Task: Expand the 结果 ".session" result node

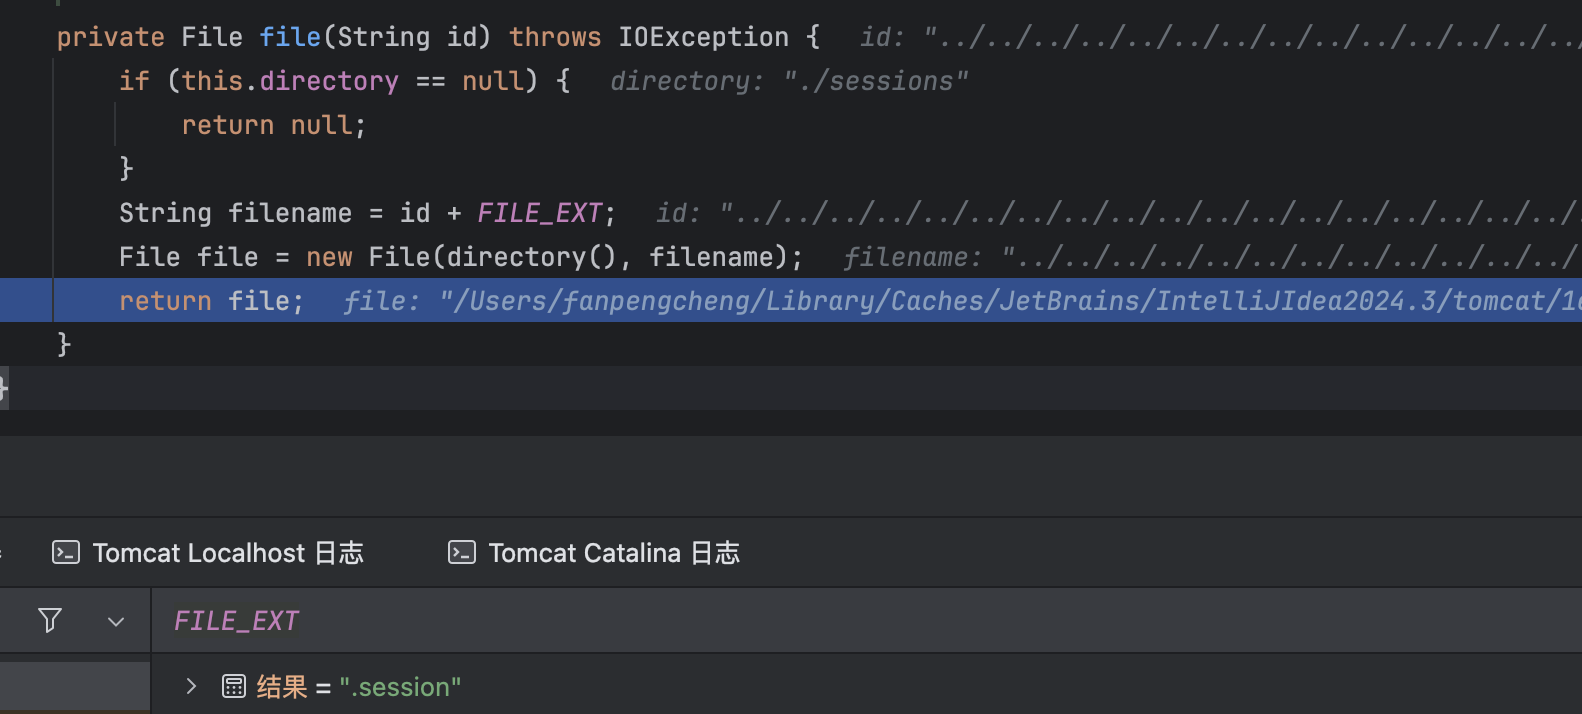Action: point(191,686)
